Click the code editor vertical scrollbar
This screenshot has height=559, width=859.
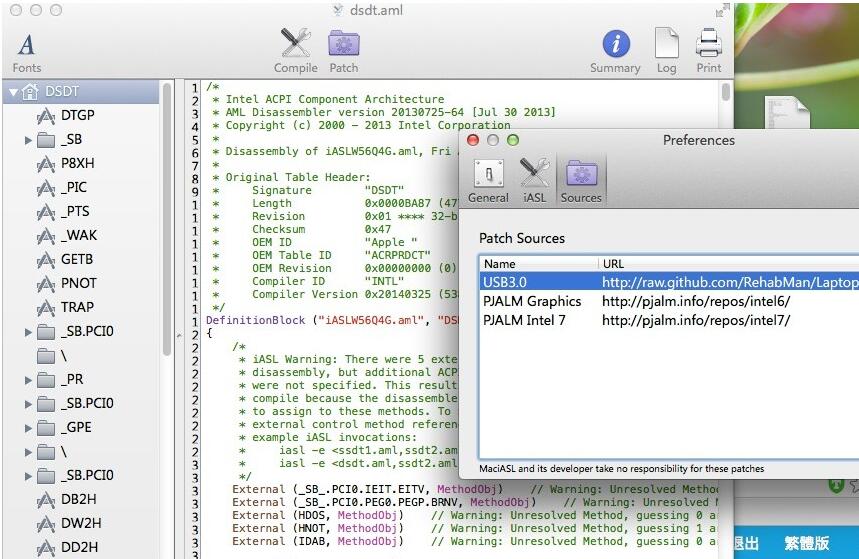click(725, 94)
